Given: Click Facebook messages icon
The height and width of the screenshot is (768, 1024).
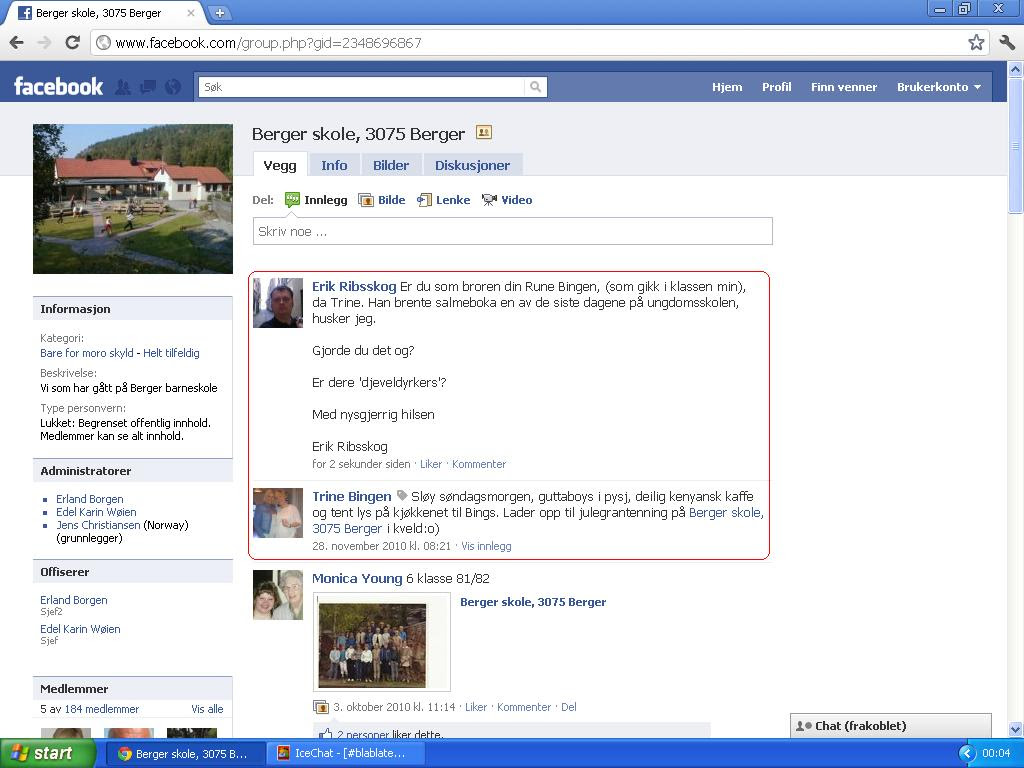Looking at the screenshot, I should (148, 87).
